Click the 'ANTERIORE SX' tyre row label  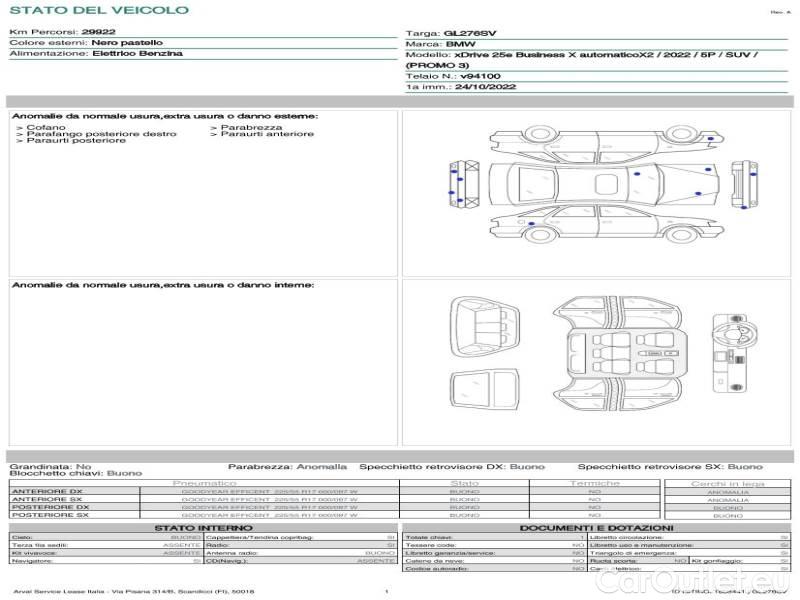(47, 499)
